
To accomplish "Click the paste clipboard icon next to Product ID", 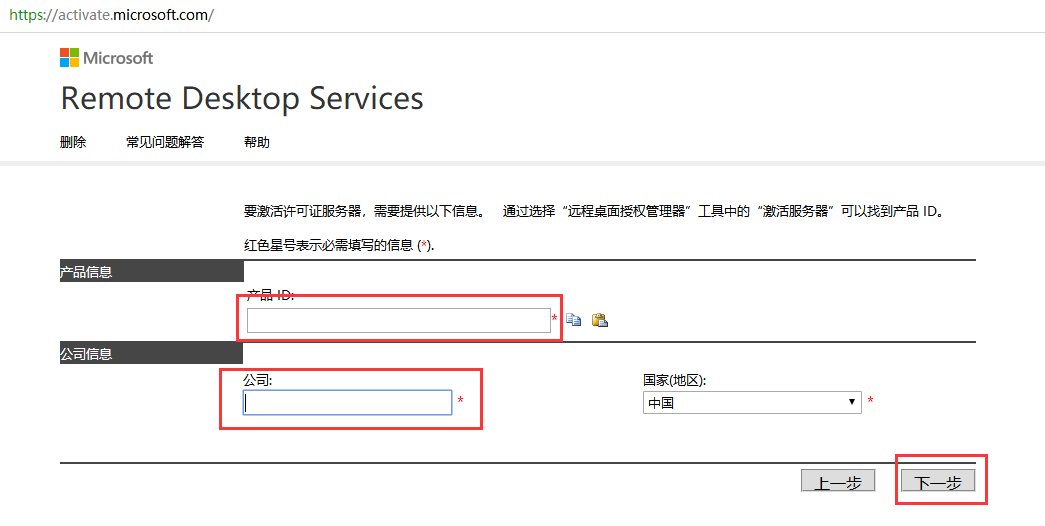I will pyautogui.click(x=600, y=320).
